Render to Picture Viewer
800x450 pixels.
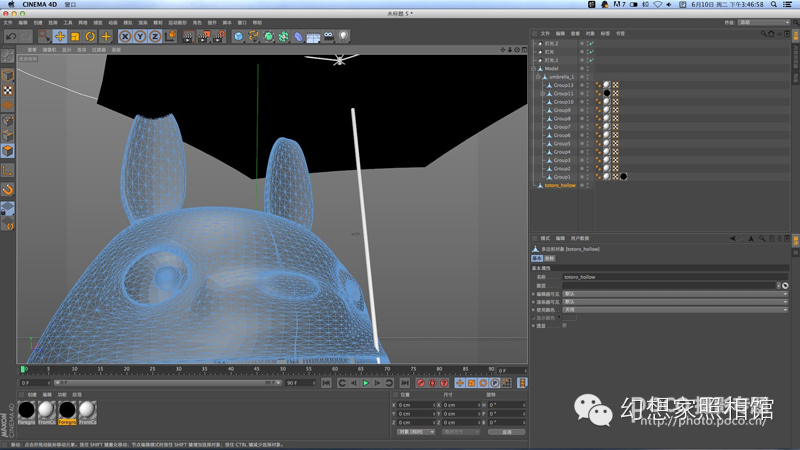coord(204,36)
